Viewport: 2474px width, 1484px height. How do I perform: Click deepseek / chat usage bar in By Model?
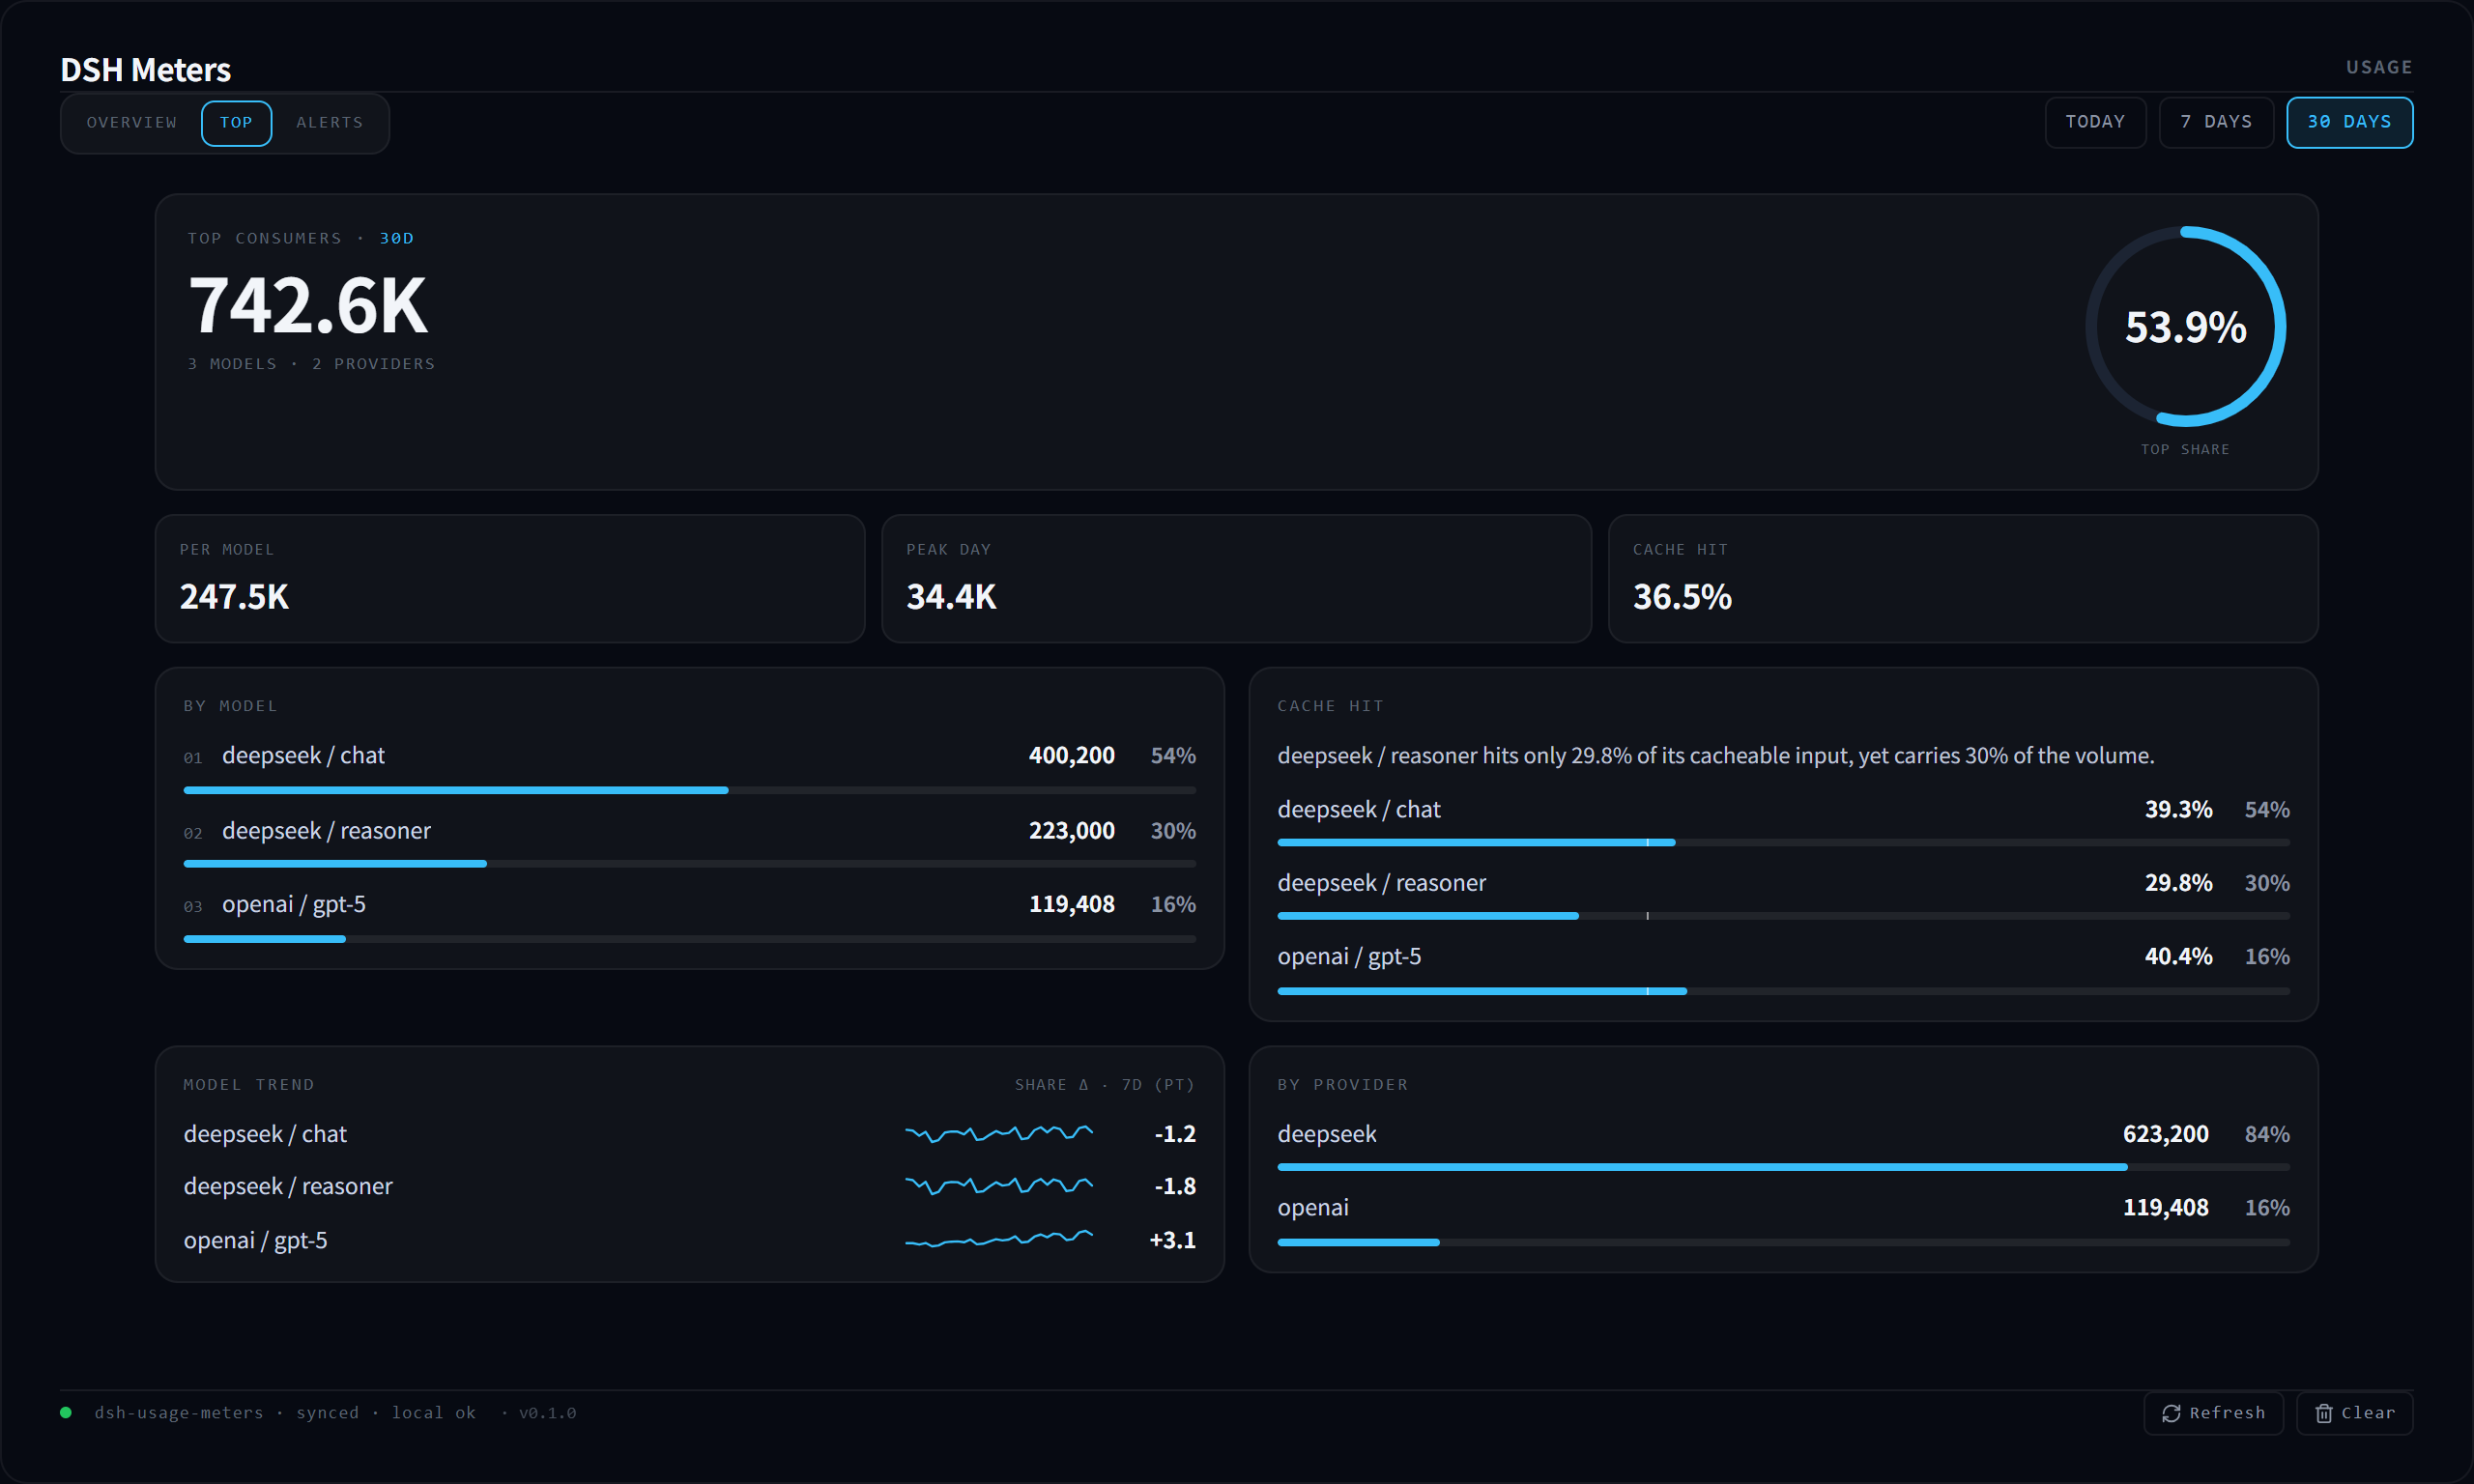click(x=690, y=790)
